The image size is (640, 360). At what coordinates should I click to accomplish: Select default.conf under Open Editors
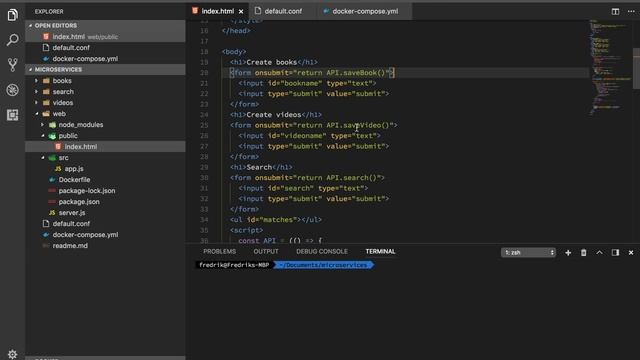coord(105,48)
